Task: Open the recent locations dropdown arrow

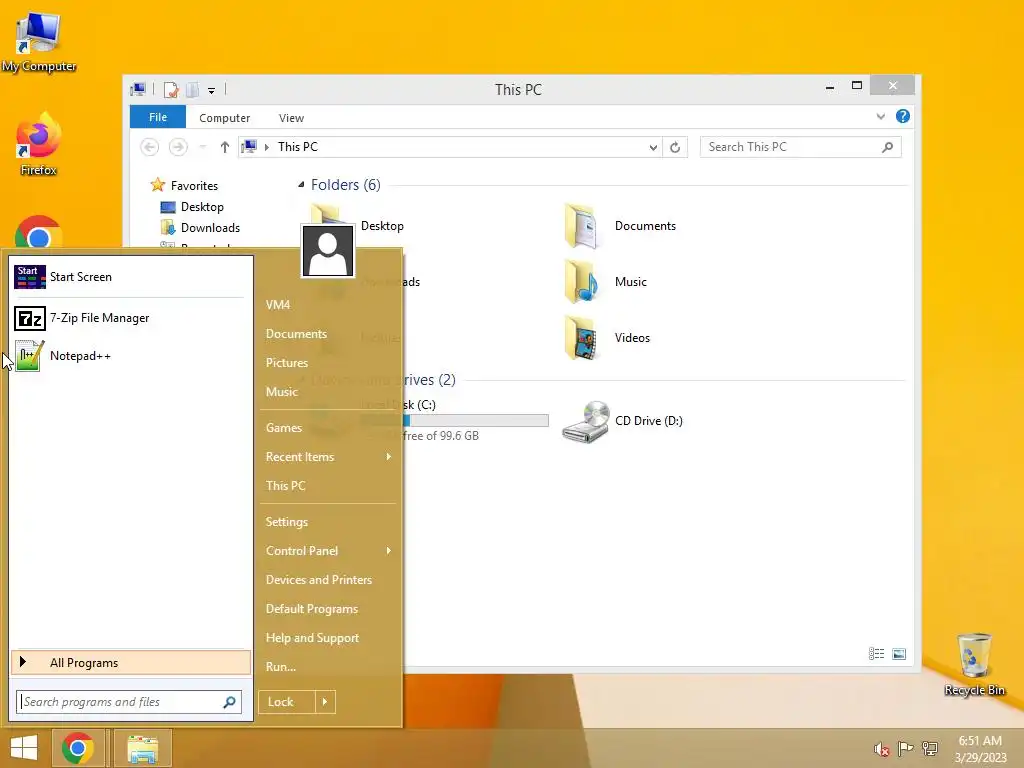Action: click(x=202, y=148)
